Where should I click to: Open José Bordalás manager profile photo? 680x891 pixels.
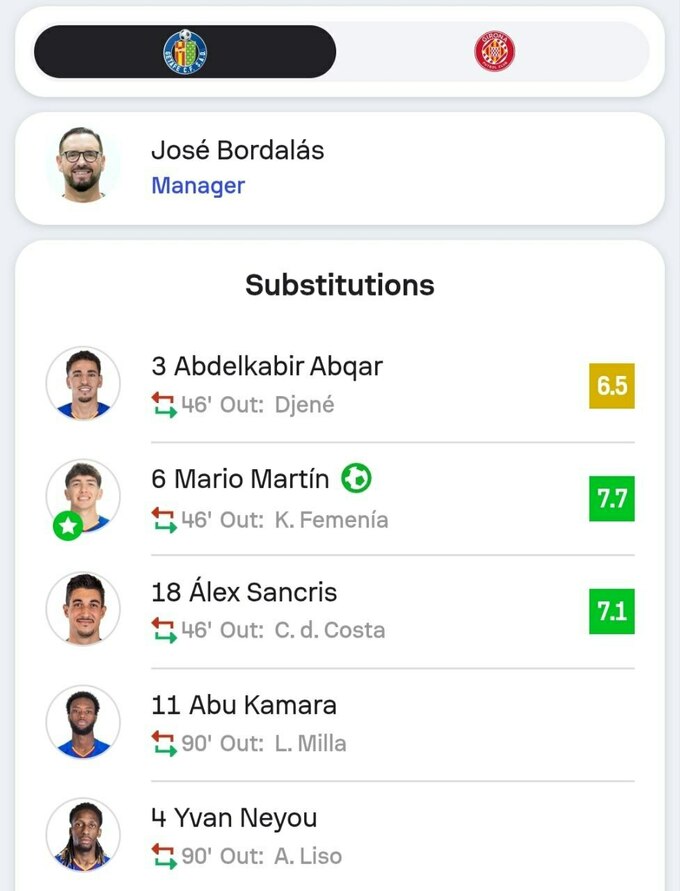pyautogui.click(x=83, y=163)
